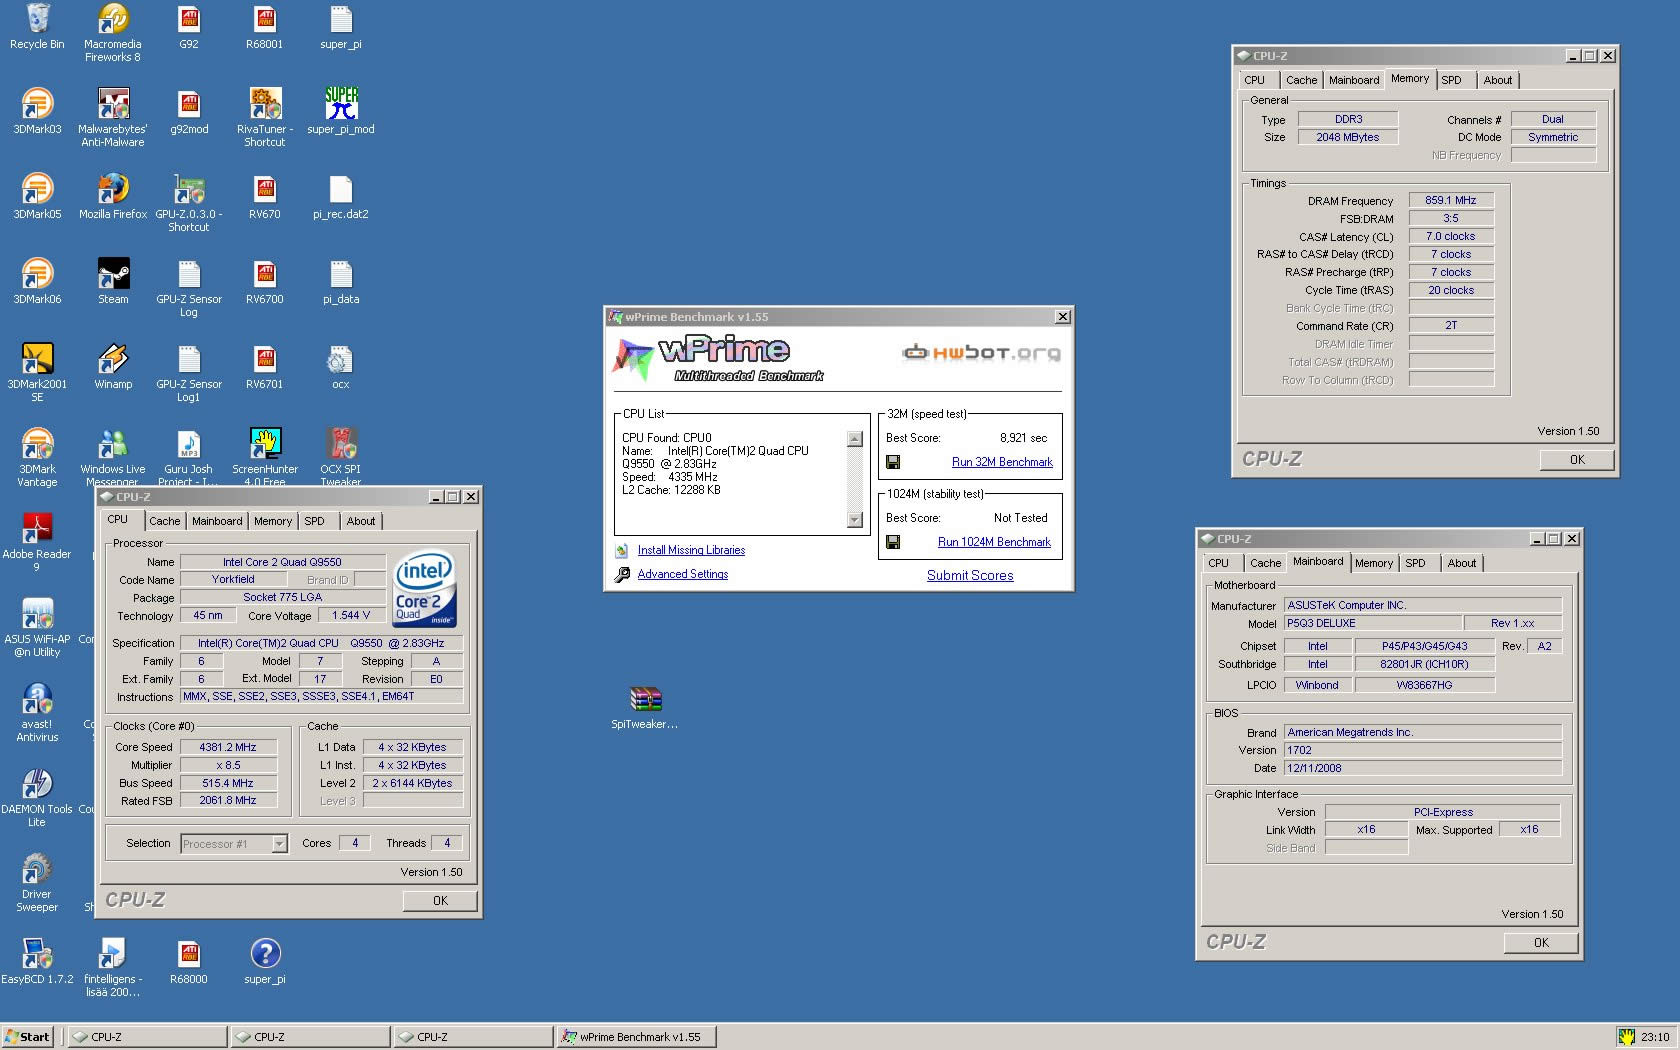
Task: Click the Core Speed value 4381.2 MHz
Action: coord(228,747)
